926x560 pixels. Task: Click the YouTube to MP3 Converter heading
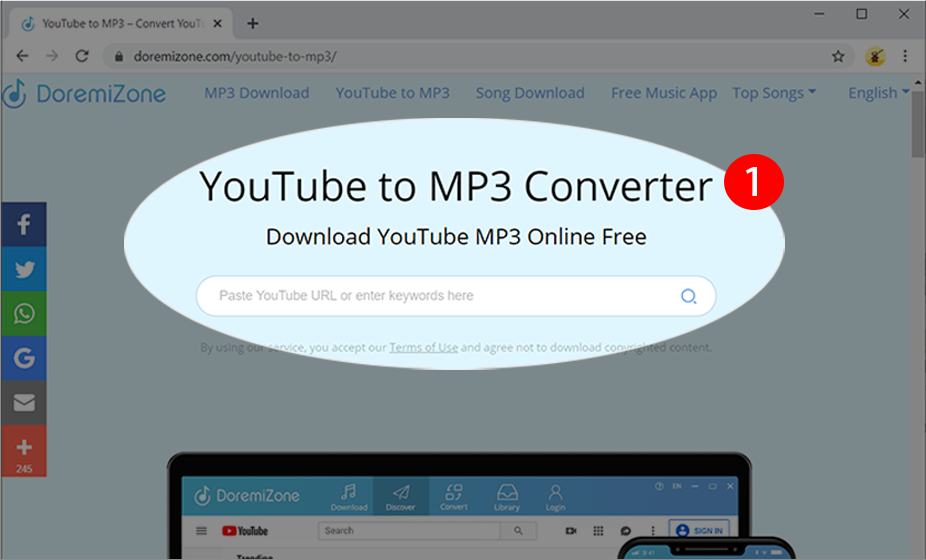(456, 187)
